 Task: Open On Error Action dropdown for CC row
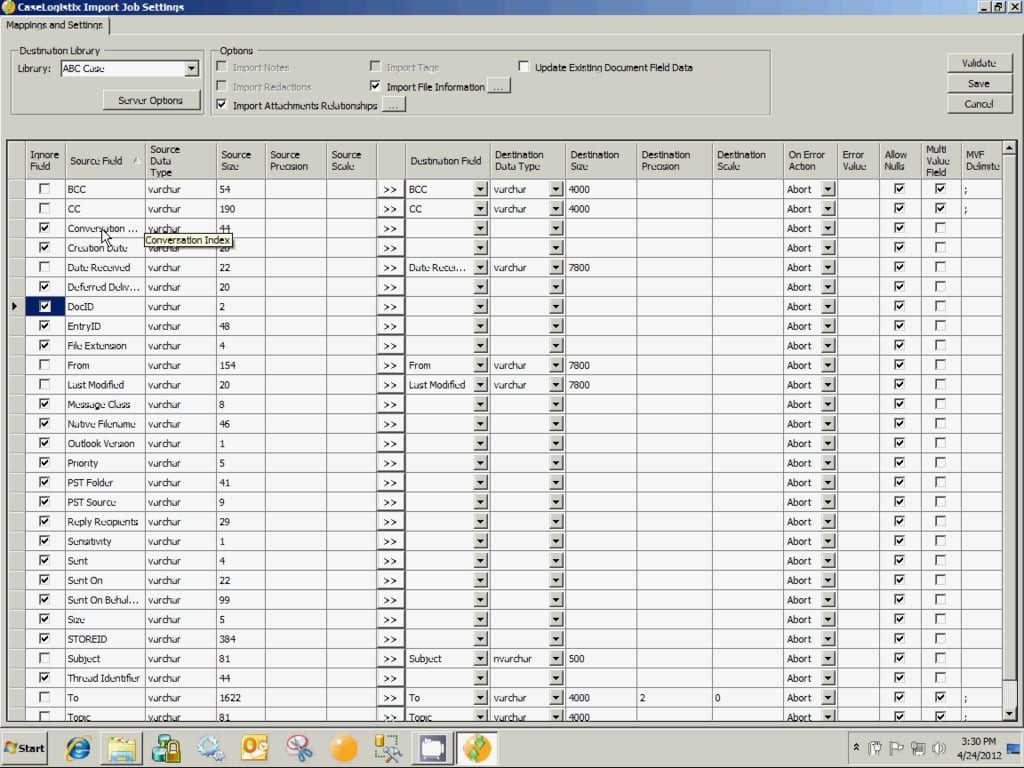827,209
